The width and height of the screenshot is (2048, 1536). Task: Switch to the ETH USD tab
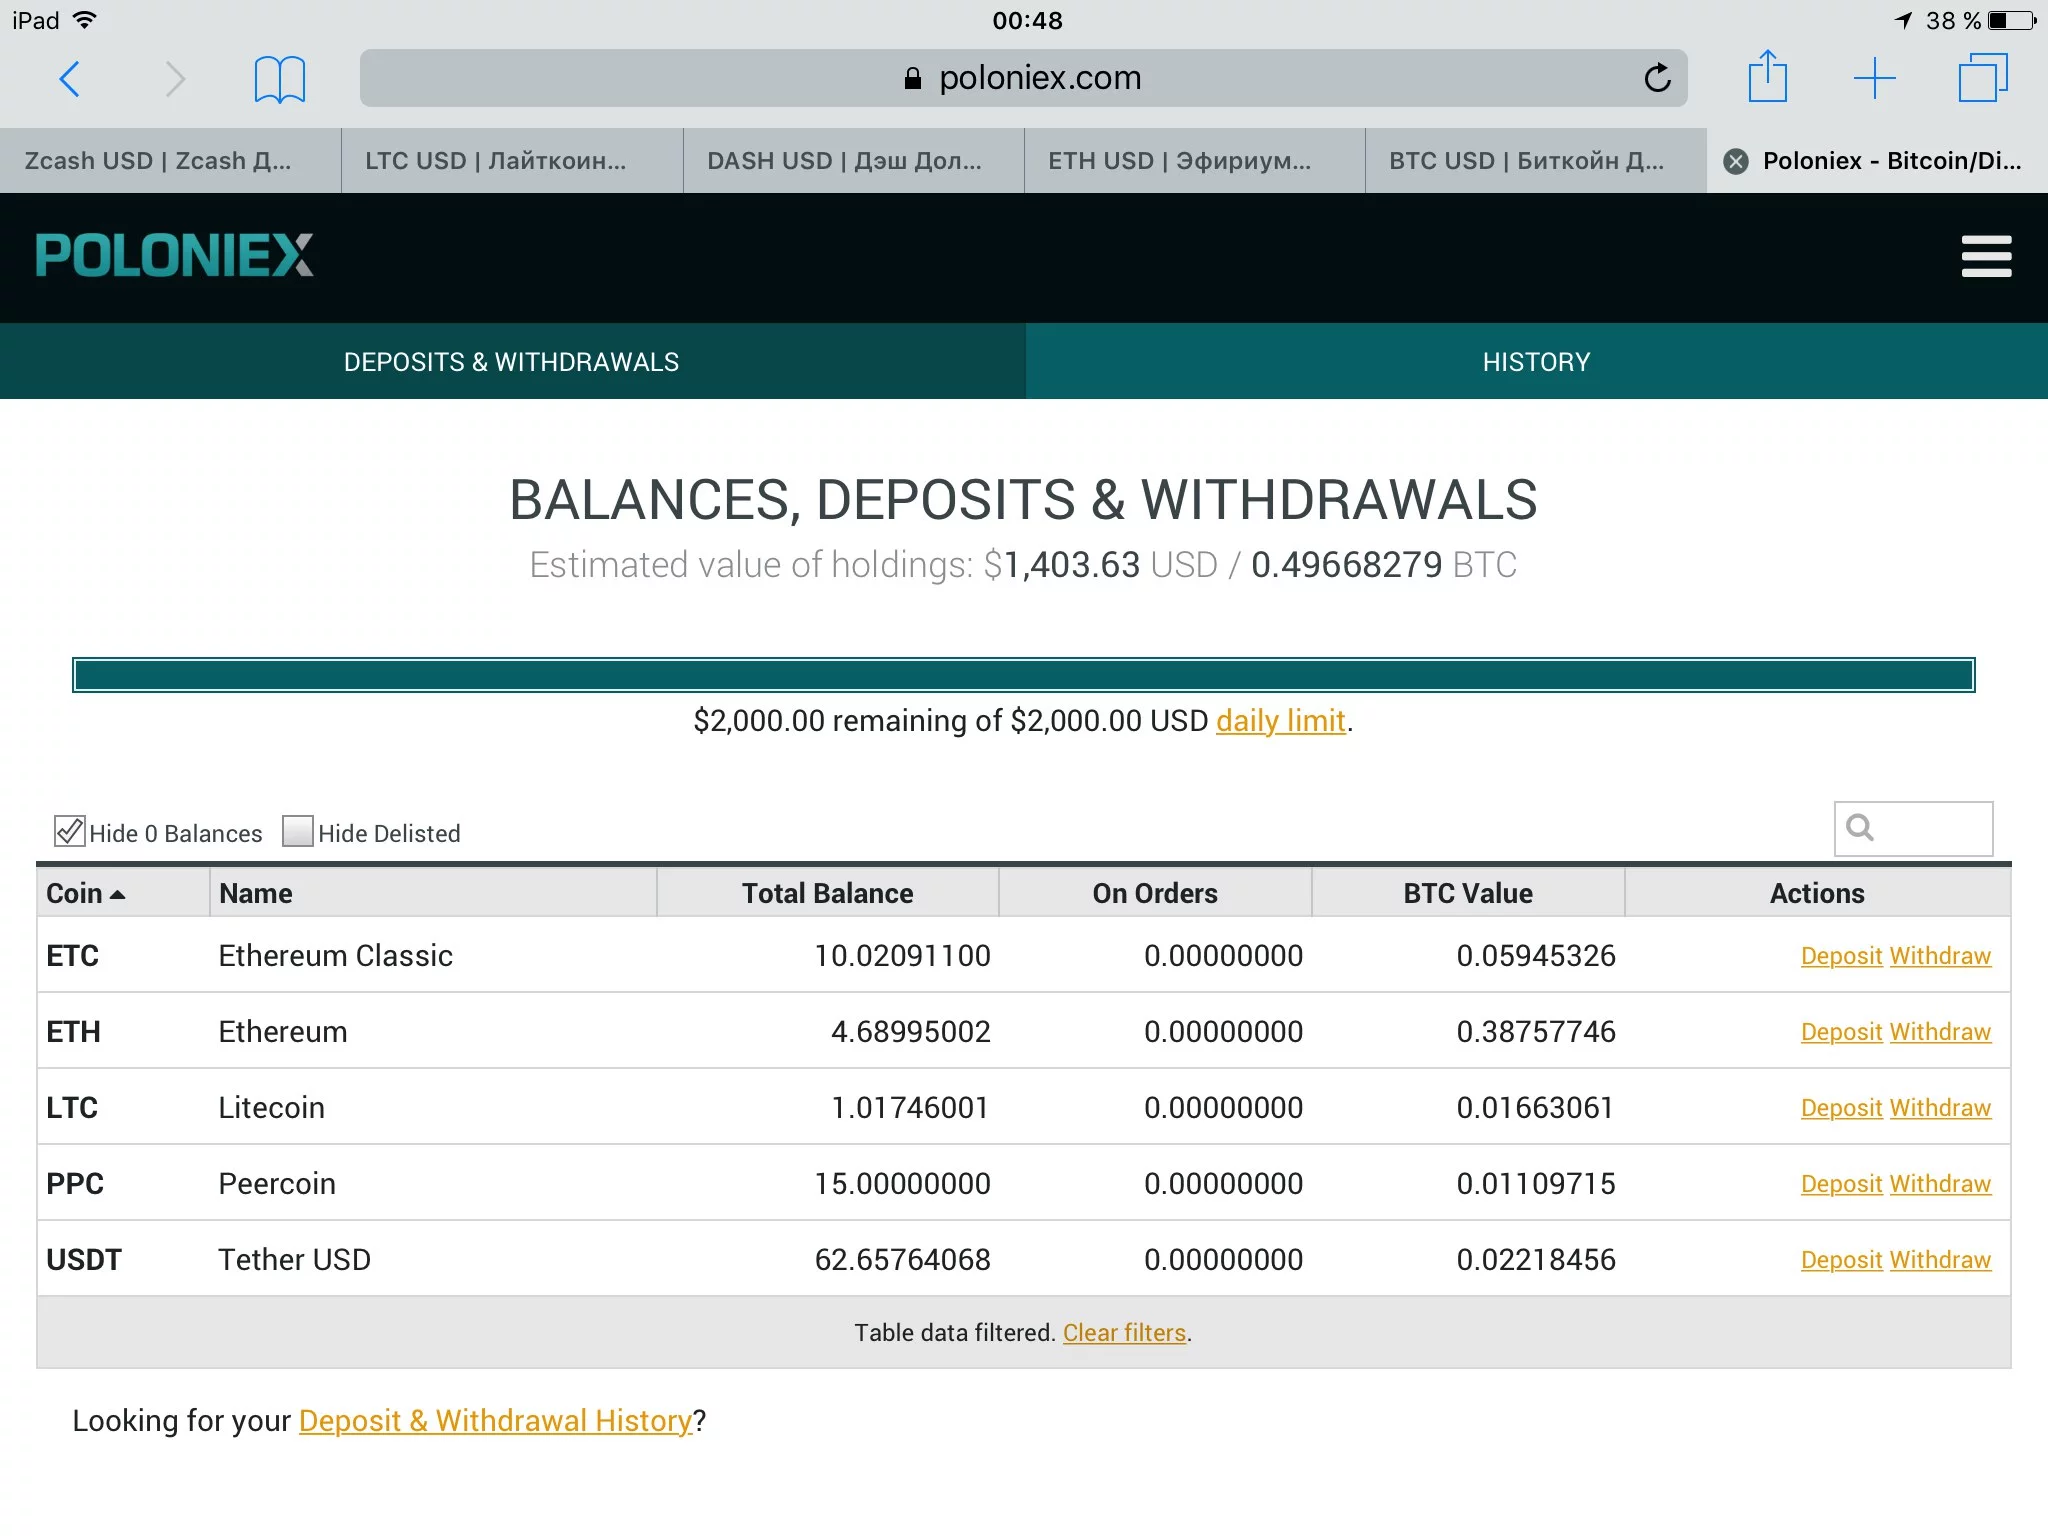coord(1194,161)
